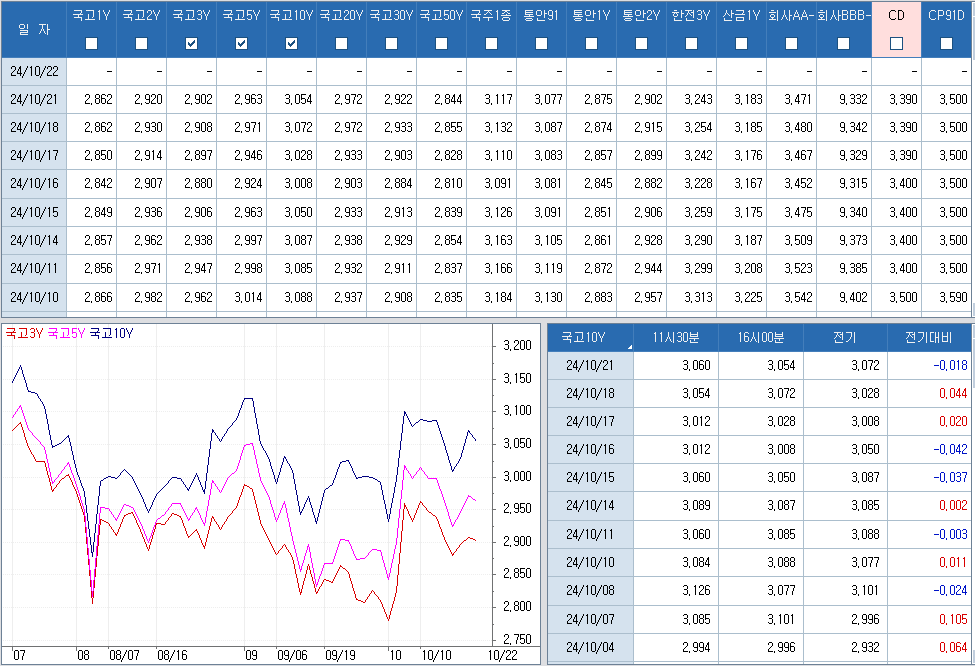Click the 10/22 marker on the chart axis
This screenshot has height=666, width=975.
point(504,656)
